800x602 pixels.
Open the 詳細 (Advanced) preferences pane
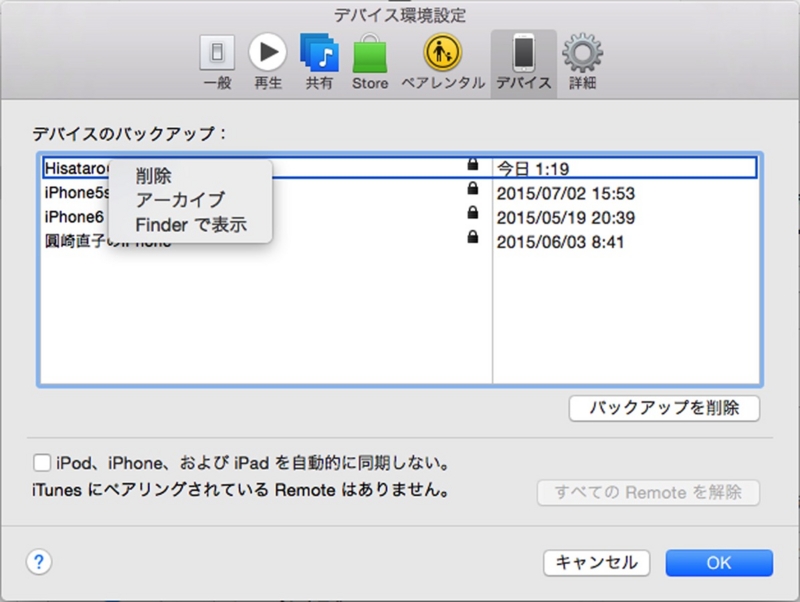[x=582, y=62]
